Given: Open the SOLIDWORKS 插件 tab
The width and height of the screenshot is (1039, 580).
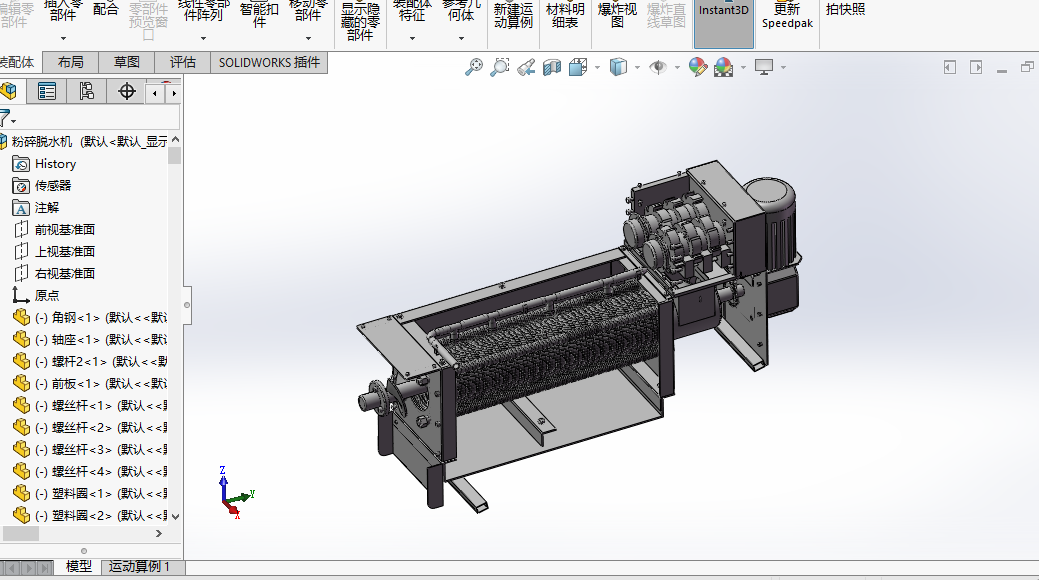Looking at the screenshot, I should tap(270, 62).
